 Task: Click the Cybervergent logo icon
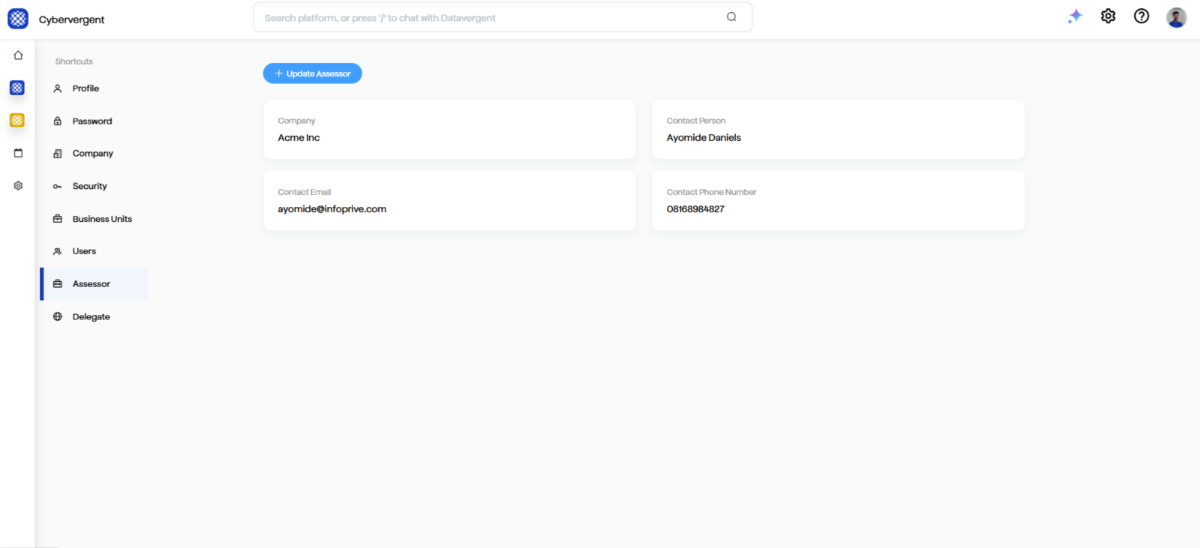(18, 18)
